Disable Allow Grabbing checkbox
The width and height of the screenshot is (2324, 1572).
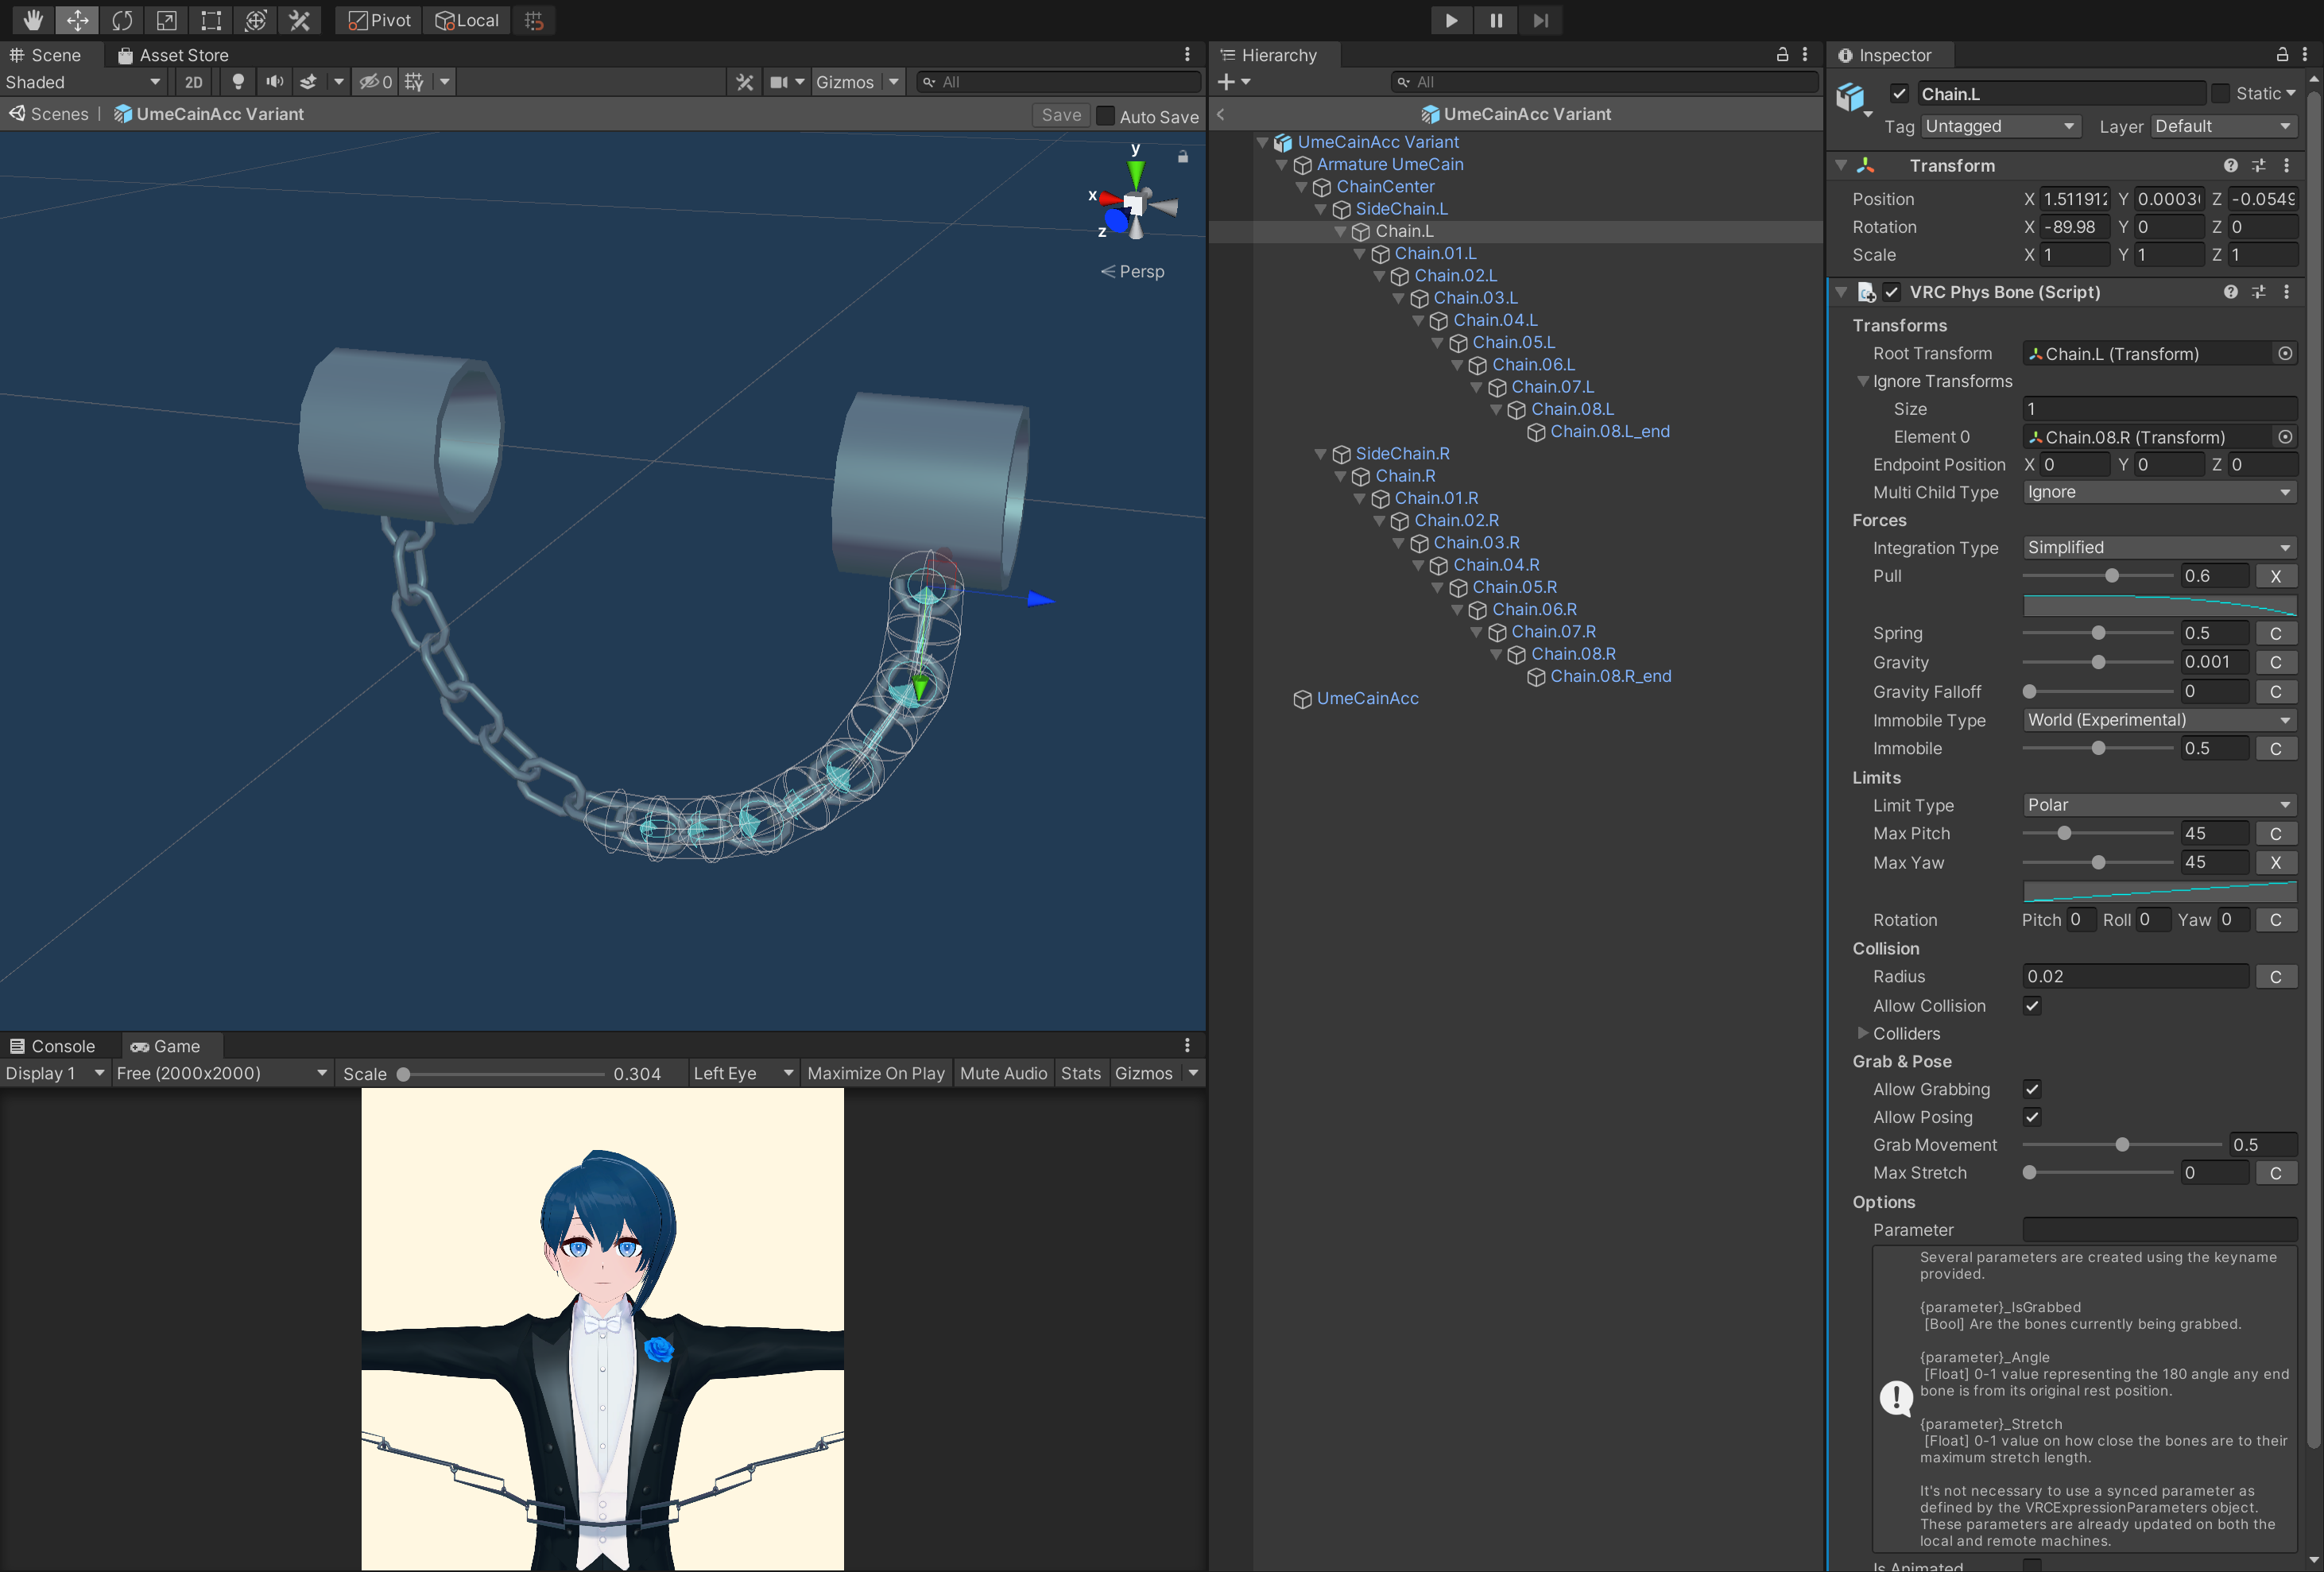coord(2032,1089)
